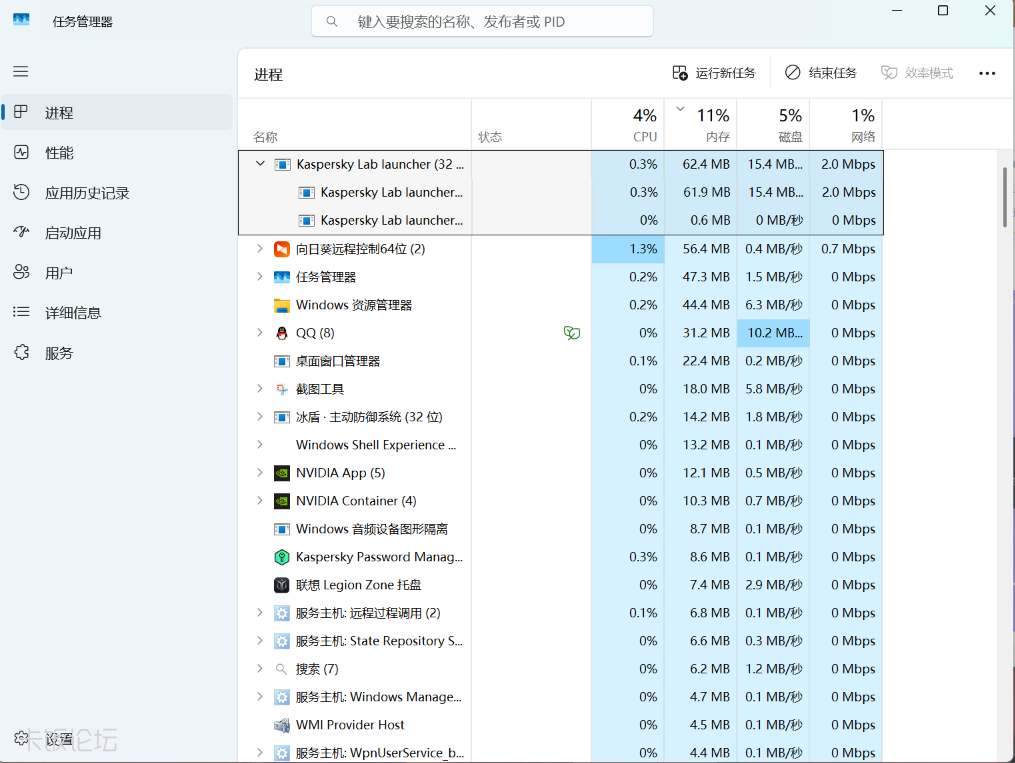This screenshot has height=763, width=1015.
Task: Expand the QQ (8) process group
Action: pos(260,333)
